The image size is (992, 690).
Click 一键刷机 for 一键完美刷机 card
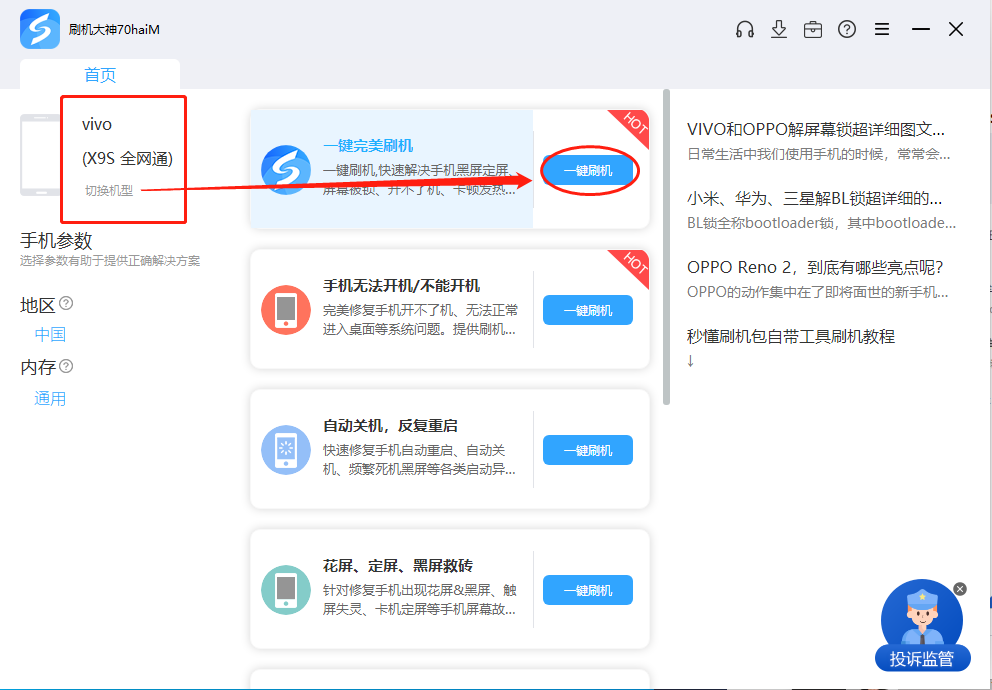588,170
